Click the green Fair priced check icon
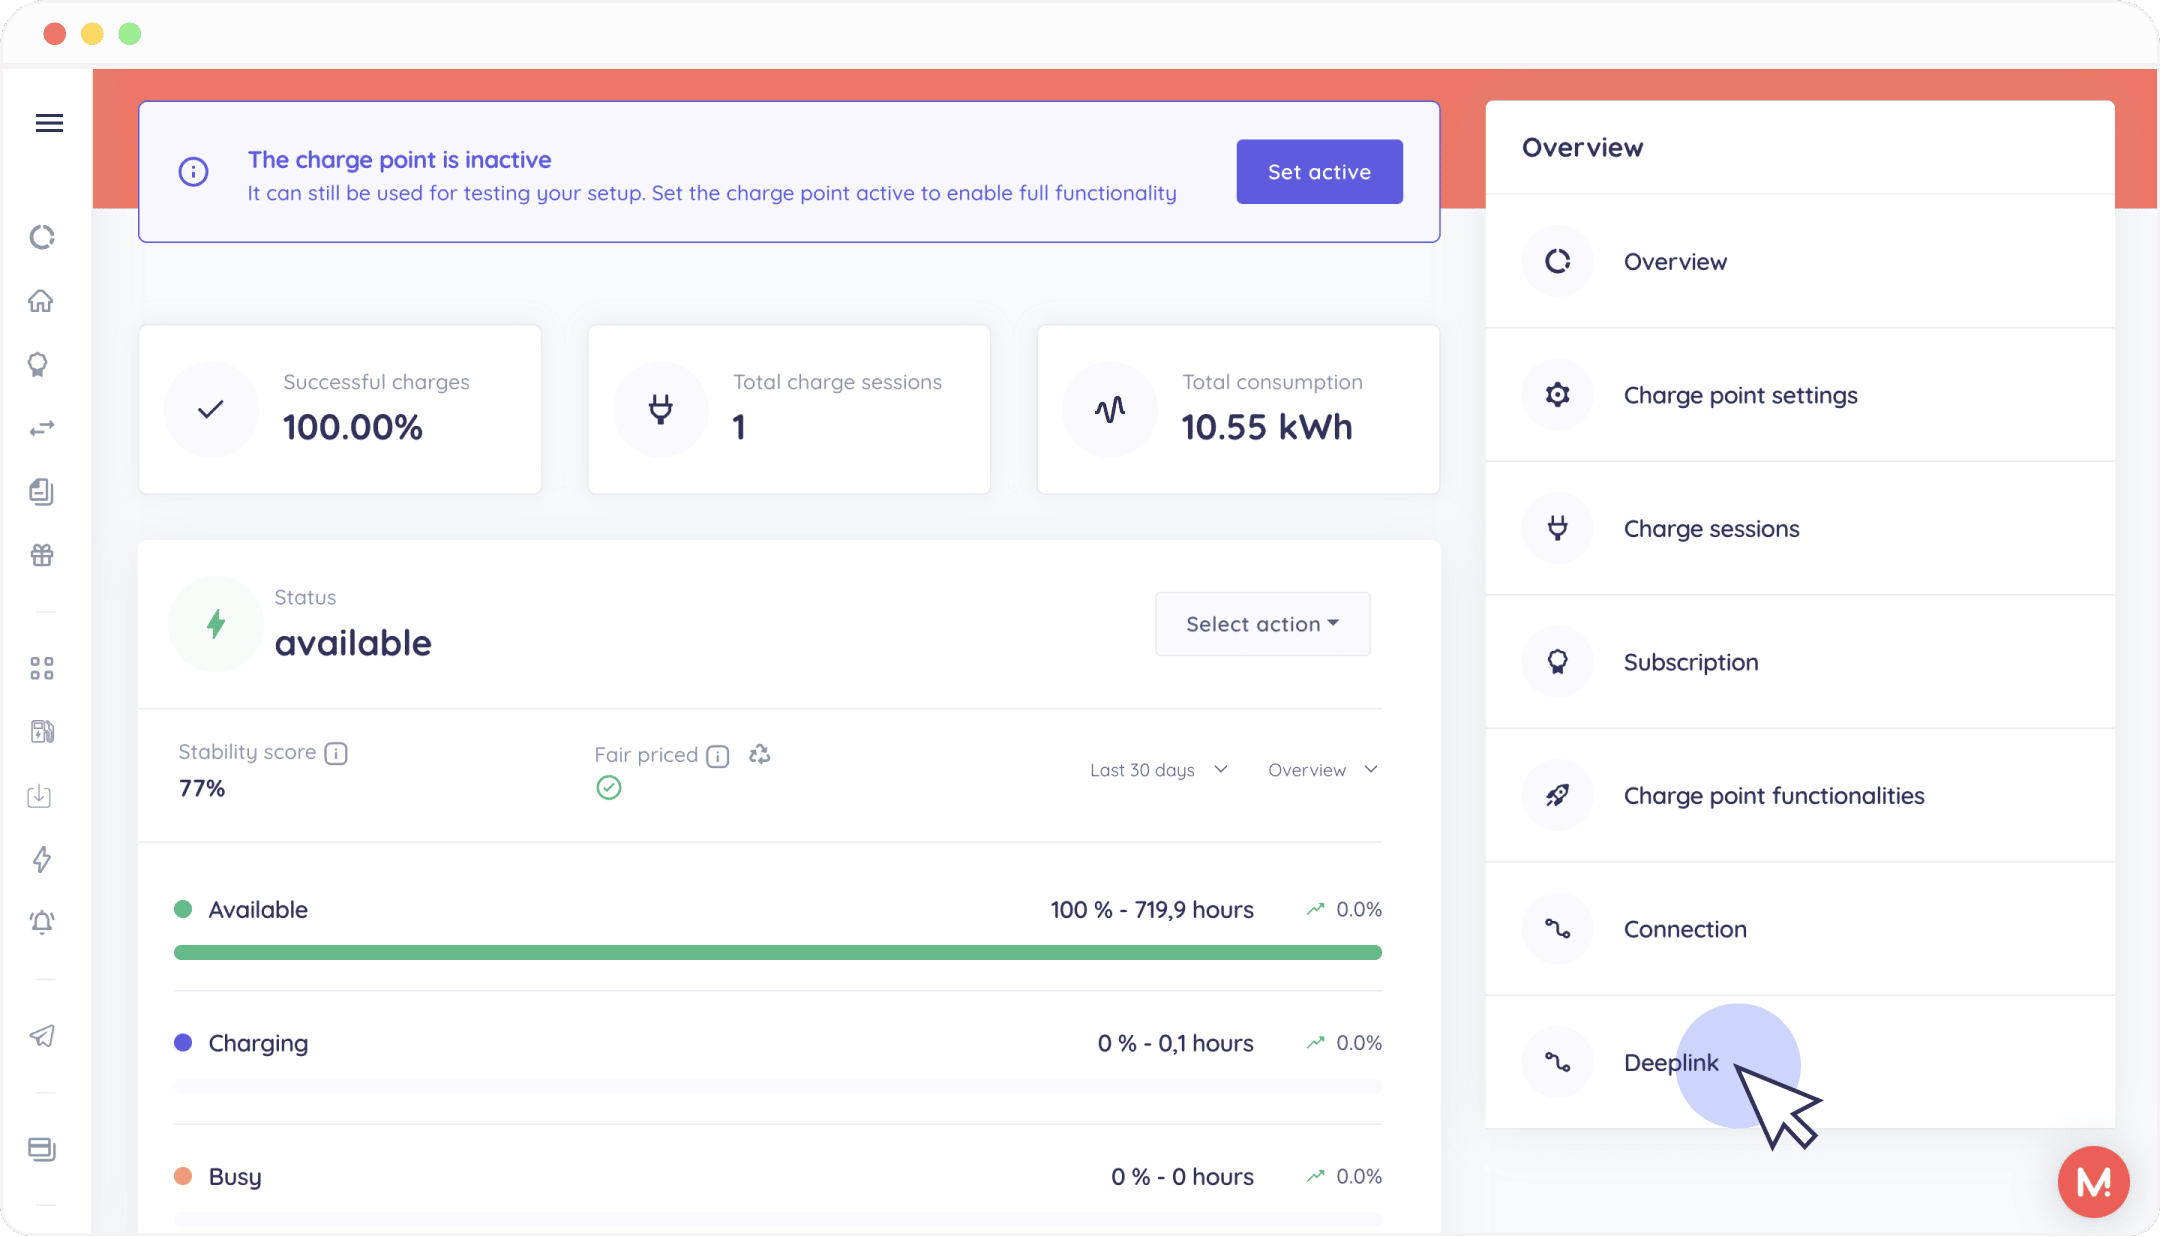 coord(609,788)
